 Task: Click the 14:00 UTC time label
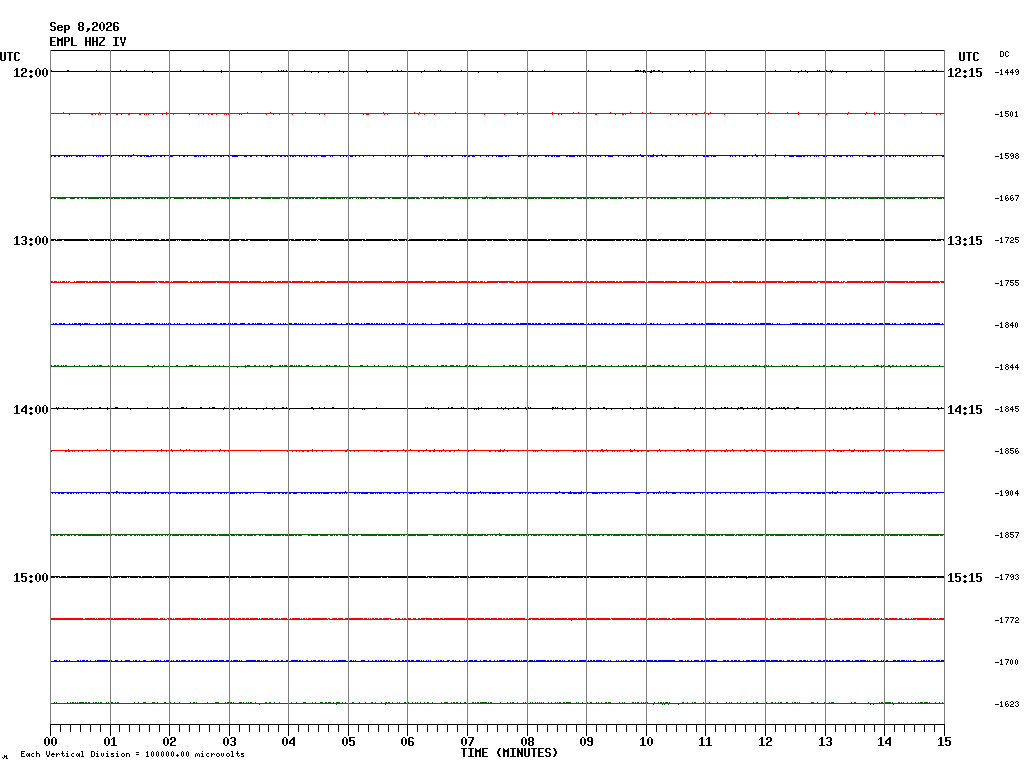pos(31,410)
